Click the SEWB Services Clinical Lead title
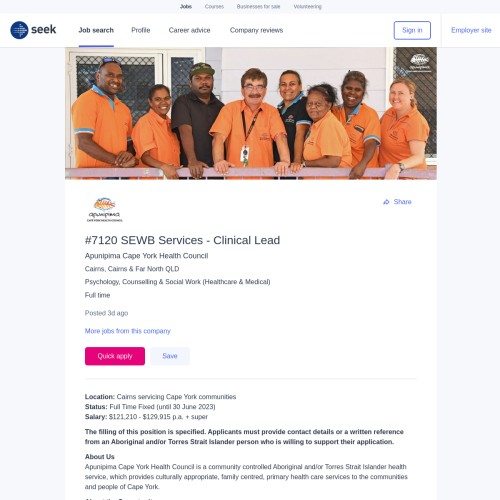Image resolution: width=500 pixels, height=500 pixels. pyautogui.click(x=182, y=240)
